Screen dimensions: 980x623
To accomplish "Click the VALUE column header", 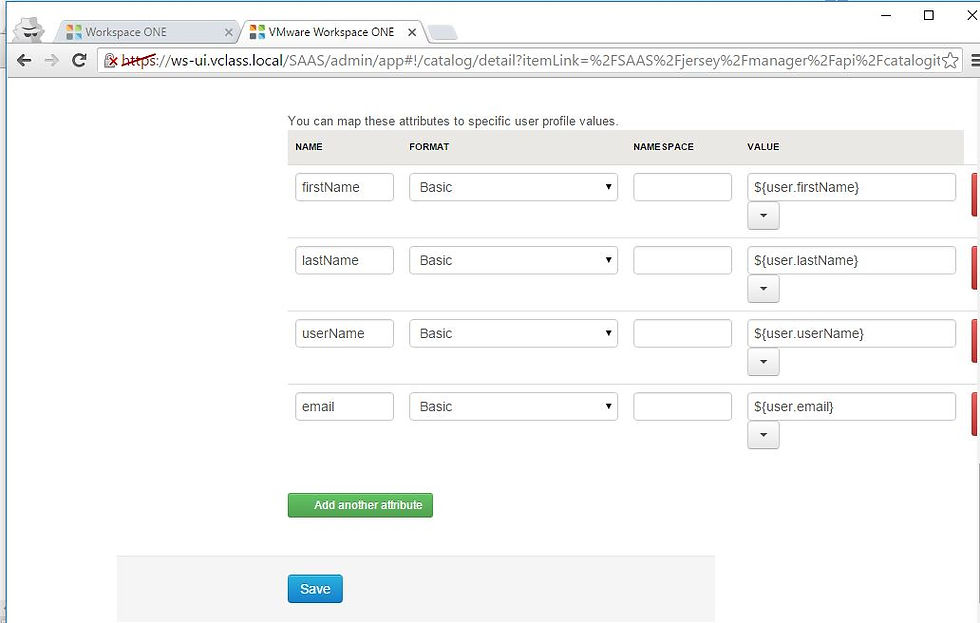I will tap(763, 147).
